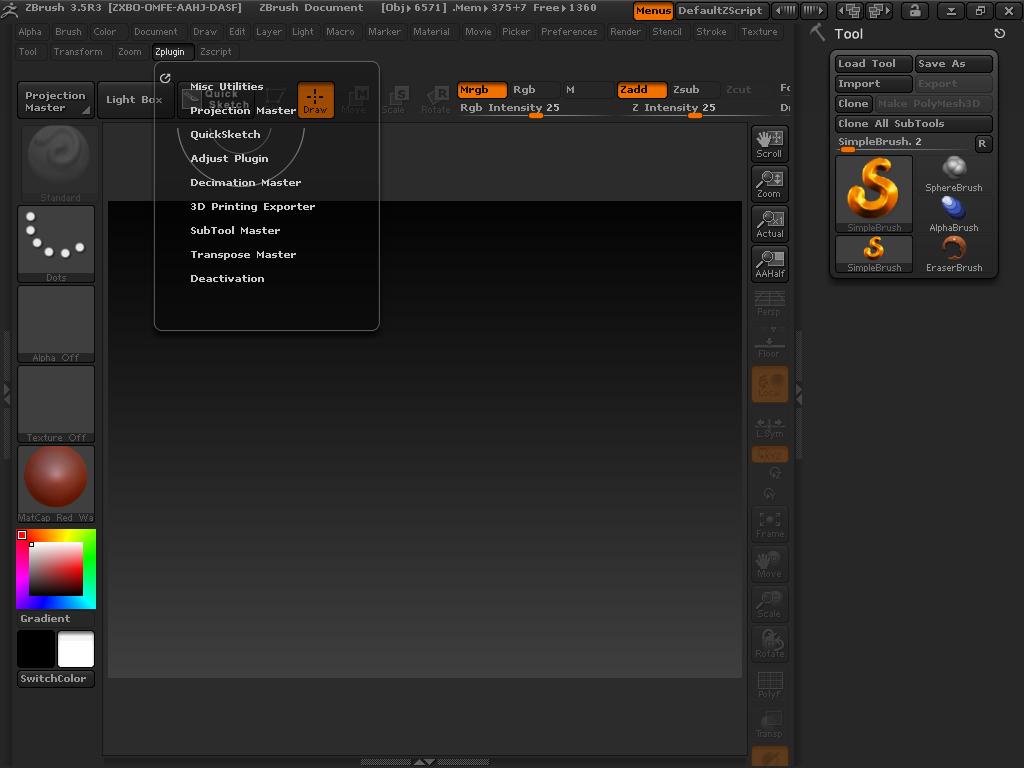Toggle the R button beside SimpleBrush slider

(982, 144)
